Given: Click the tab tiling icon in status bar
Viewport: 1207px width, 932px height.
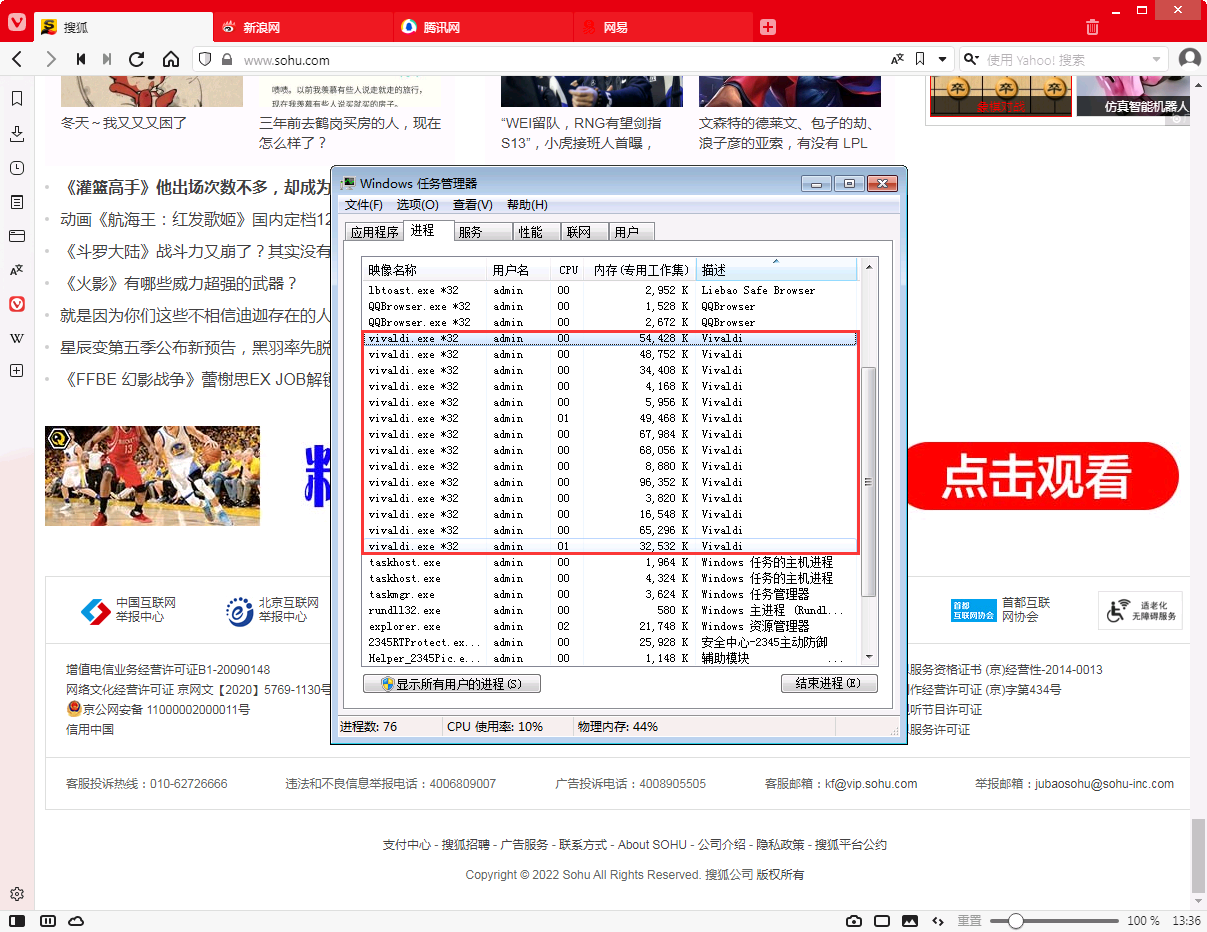Looking at the screenshot, I should coord(47,921).
